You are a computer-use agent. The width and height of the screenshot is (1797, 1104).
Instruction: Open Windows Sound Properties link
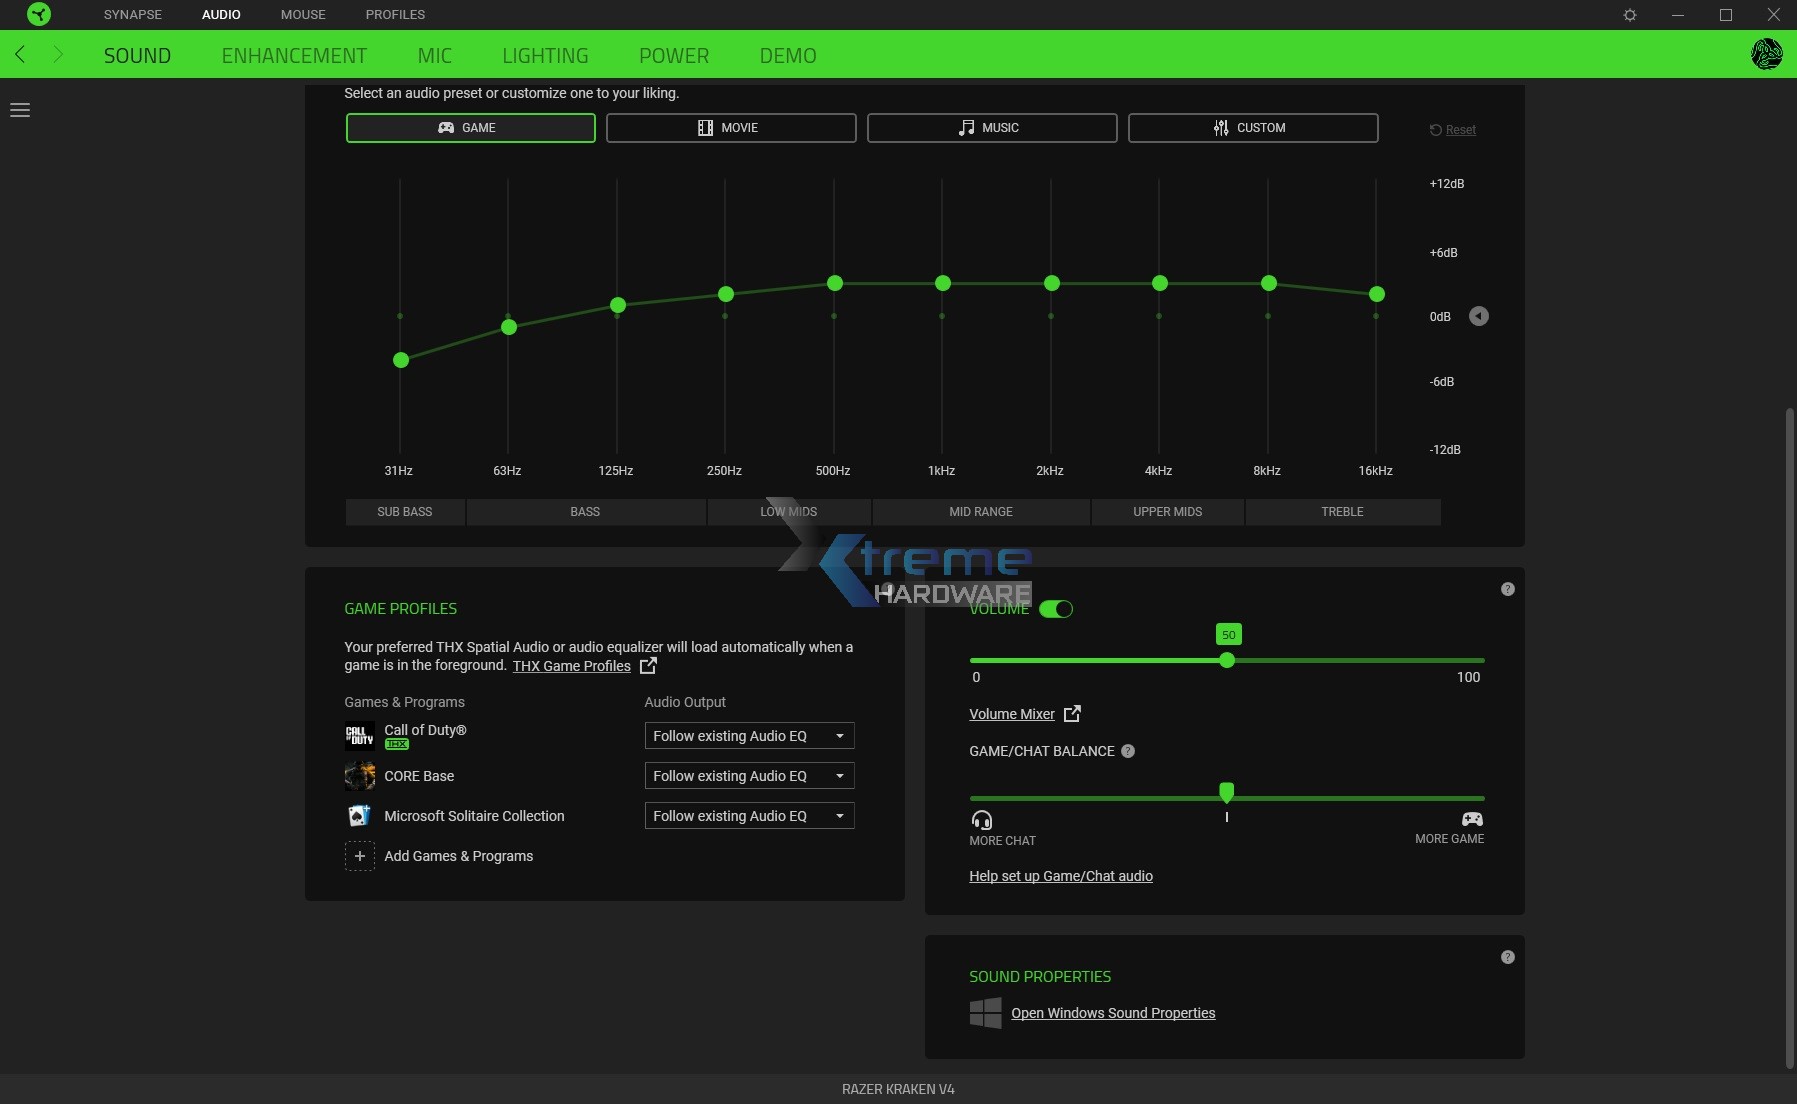tap(1113, 1013)
